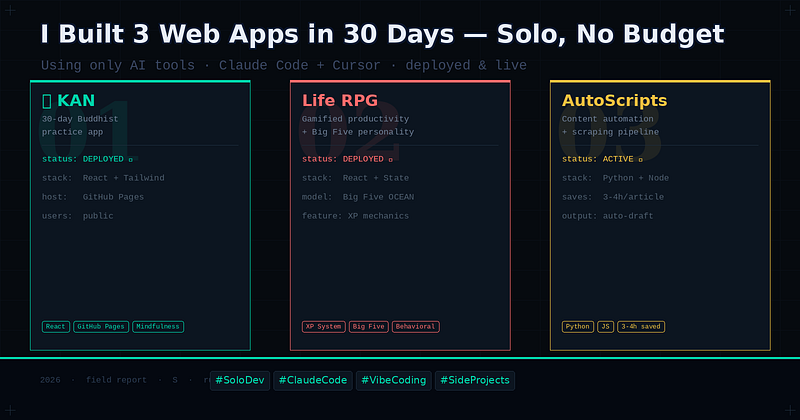Click the box icon left of KAN

pyautogui.click(x=46, y=101)
